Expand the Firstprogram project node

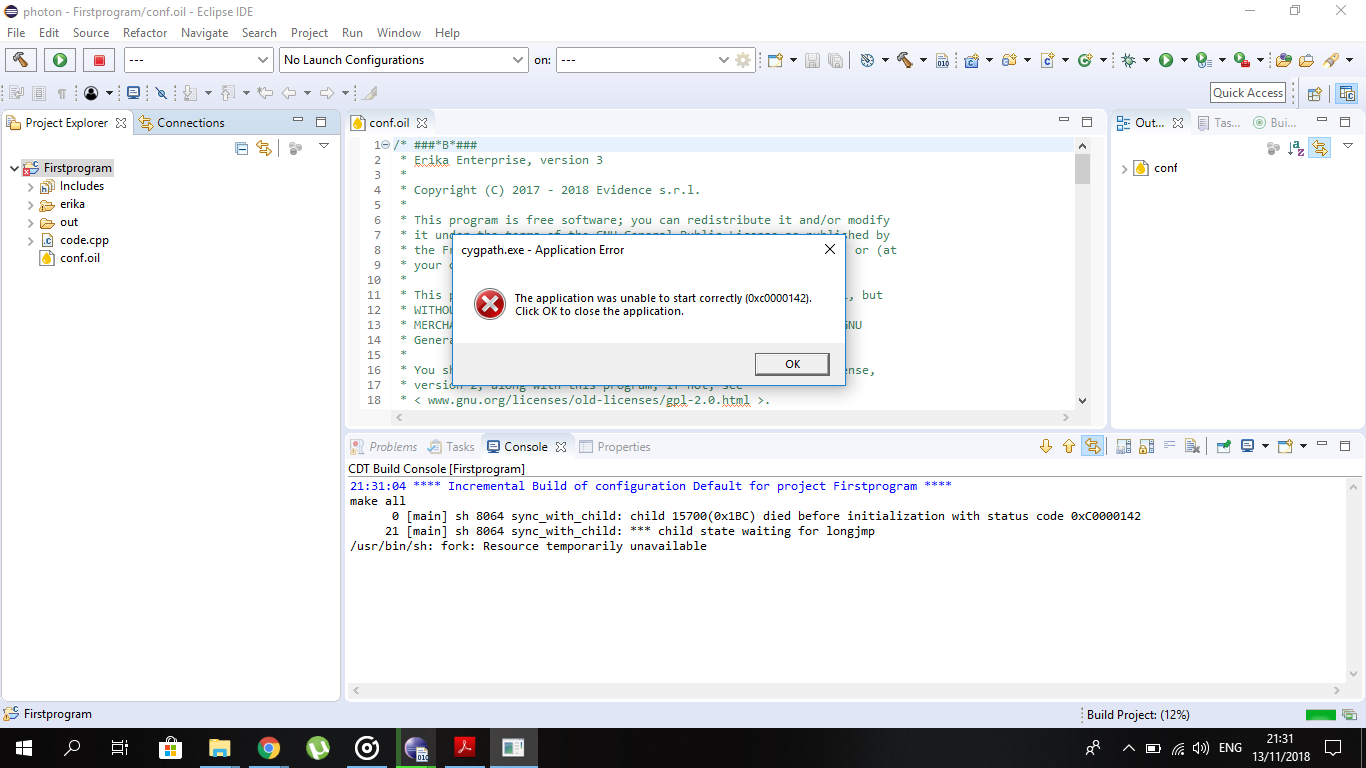pos(13,168)
